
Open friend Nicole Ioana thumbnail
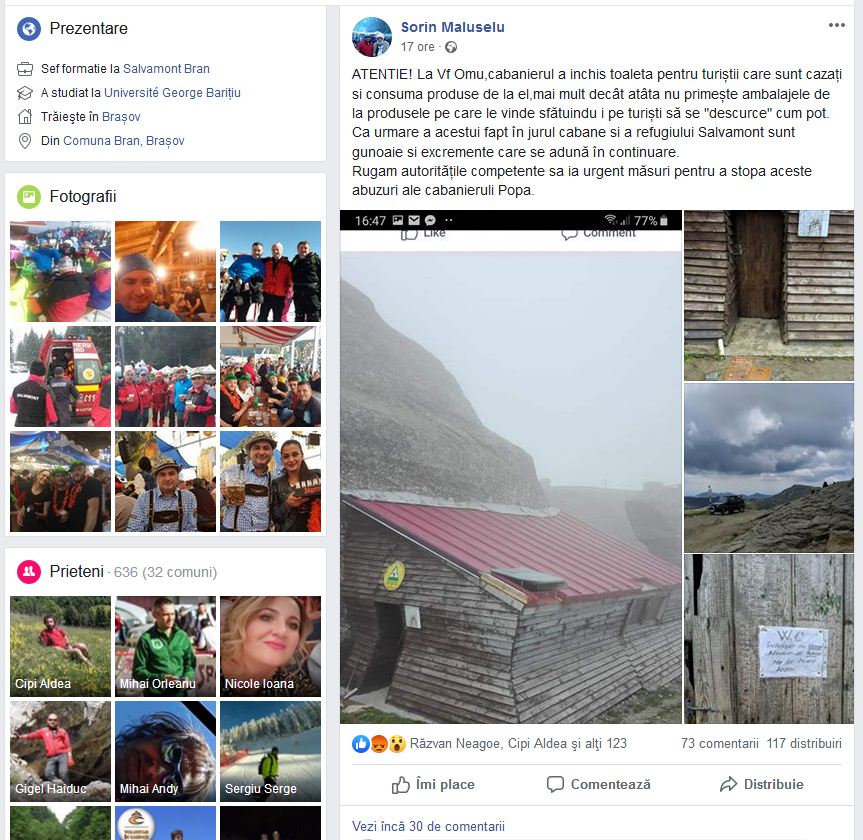(270, 646)
